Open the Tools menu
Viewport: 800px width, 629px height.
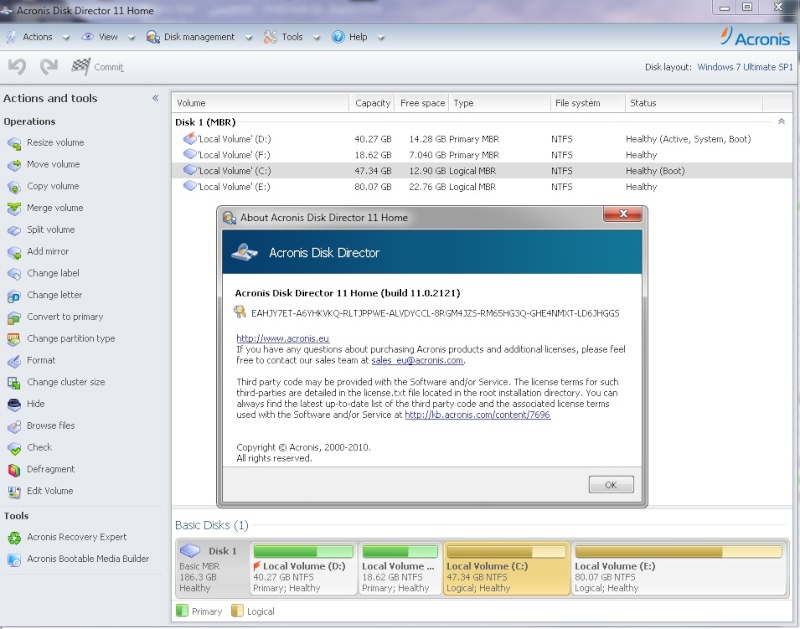[x=292, y=37]
